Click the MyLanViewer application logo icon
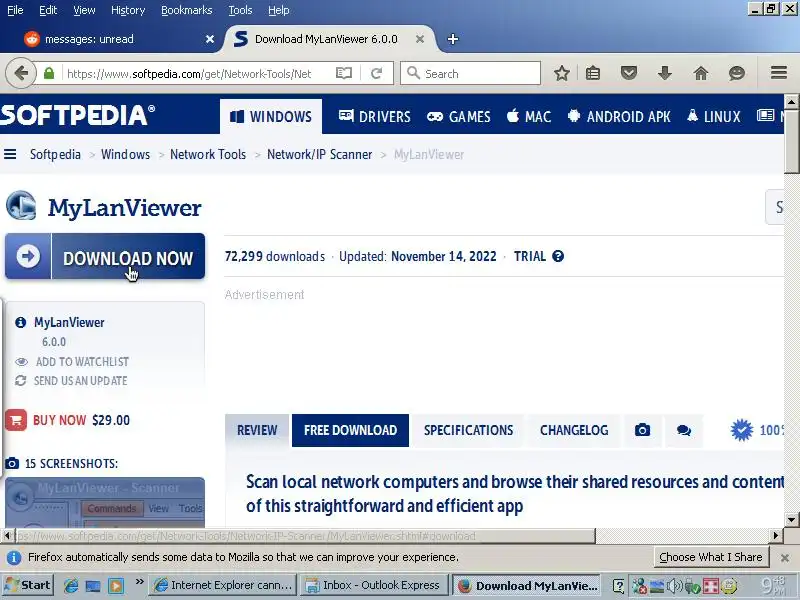800x600 pixels. pyautogui.click(x=21, y=206)
